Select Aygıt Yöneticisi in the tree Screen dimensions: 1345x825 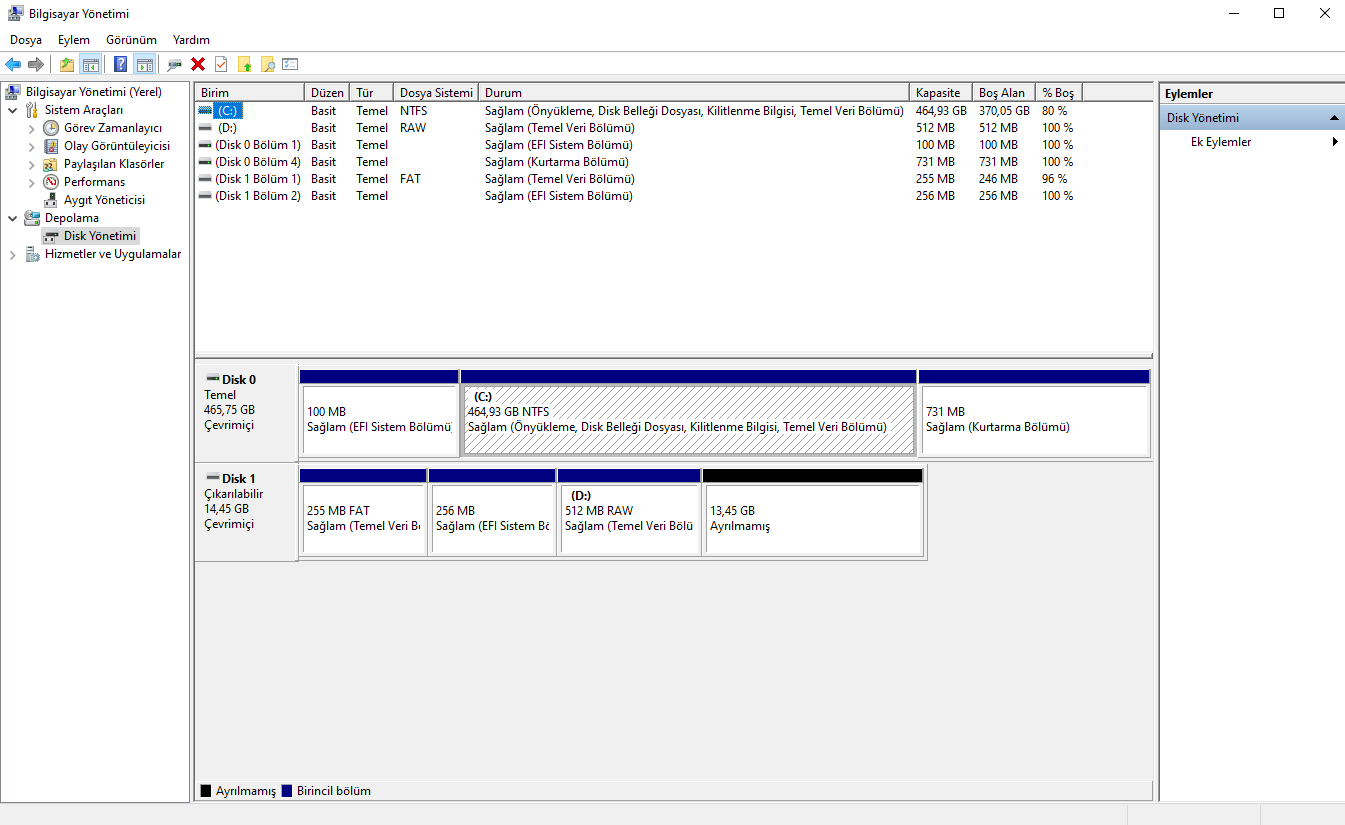point(104,200)
